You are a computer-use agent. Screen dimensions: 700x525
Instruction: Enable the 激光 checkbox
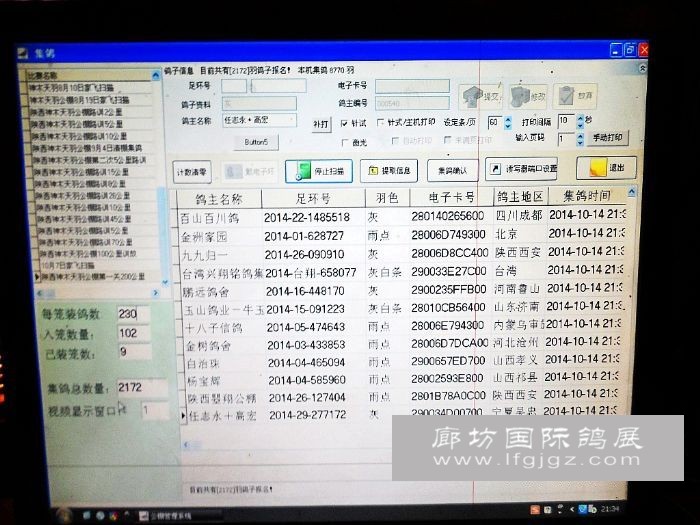click(344, 142)
